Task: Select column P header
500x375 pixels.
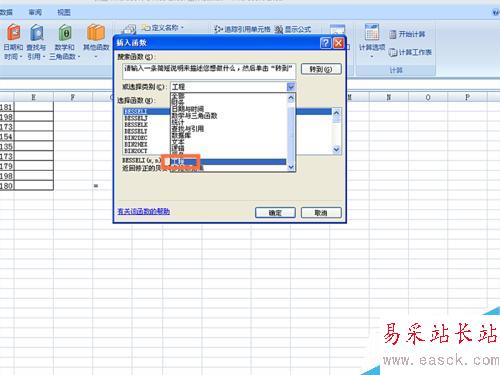Action: [x=467, y=97]
